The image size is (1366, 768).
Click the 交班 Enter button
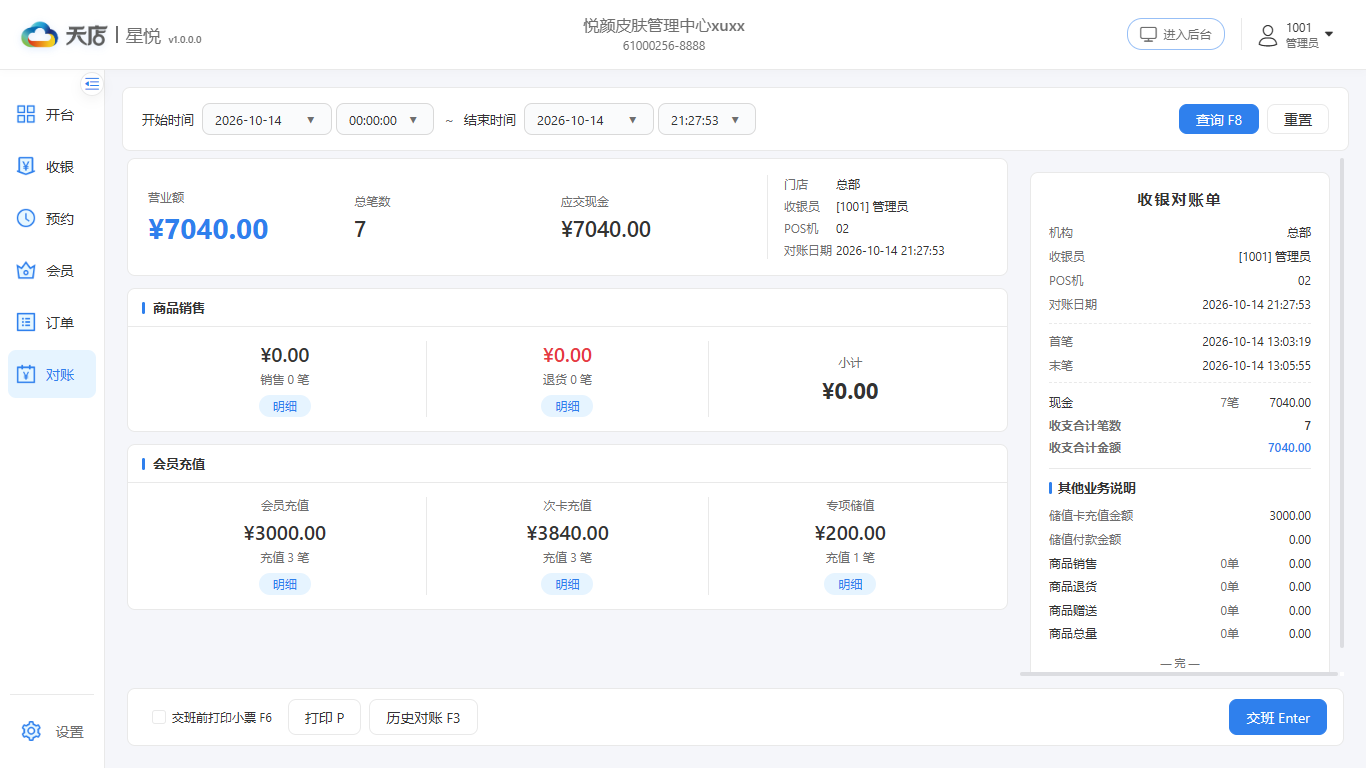point(1278,717)
